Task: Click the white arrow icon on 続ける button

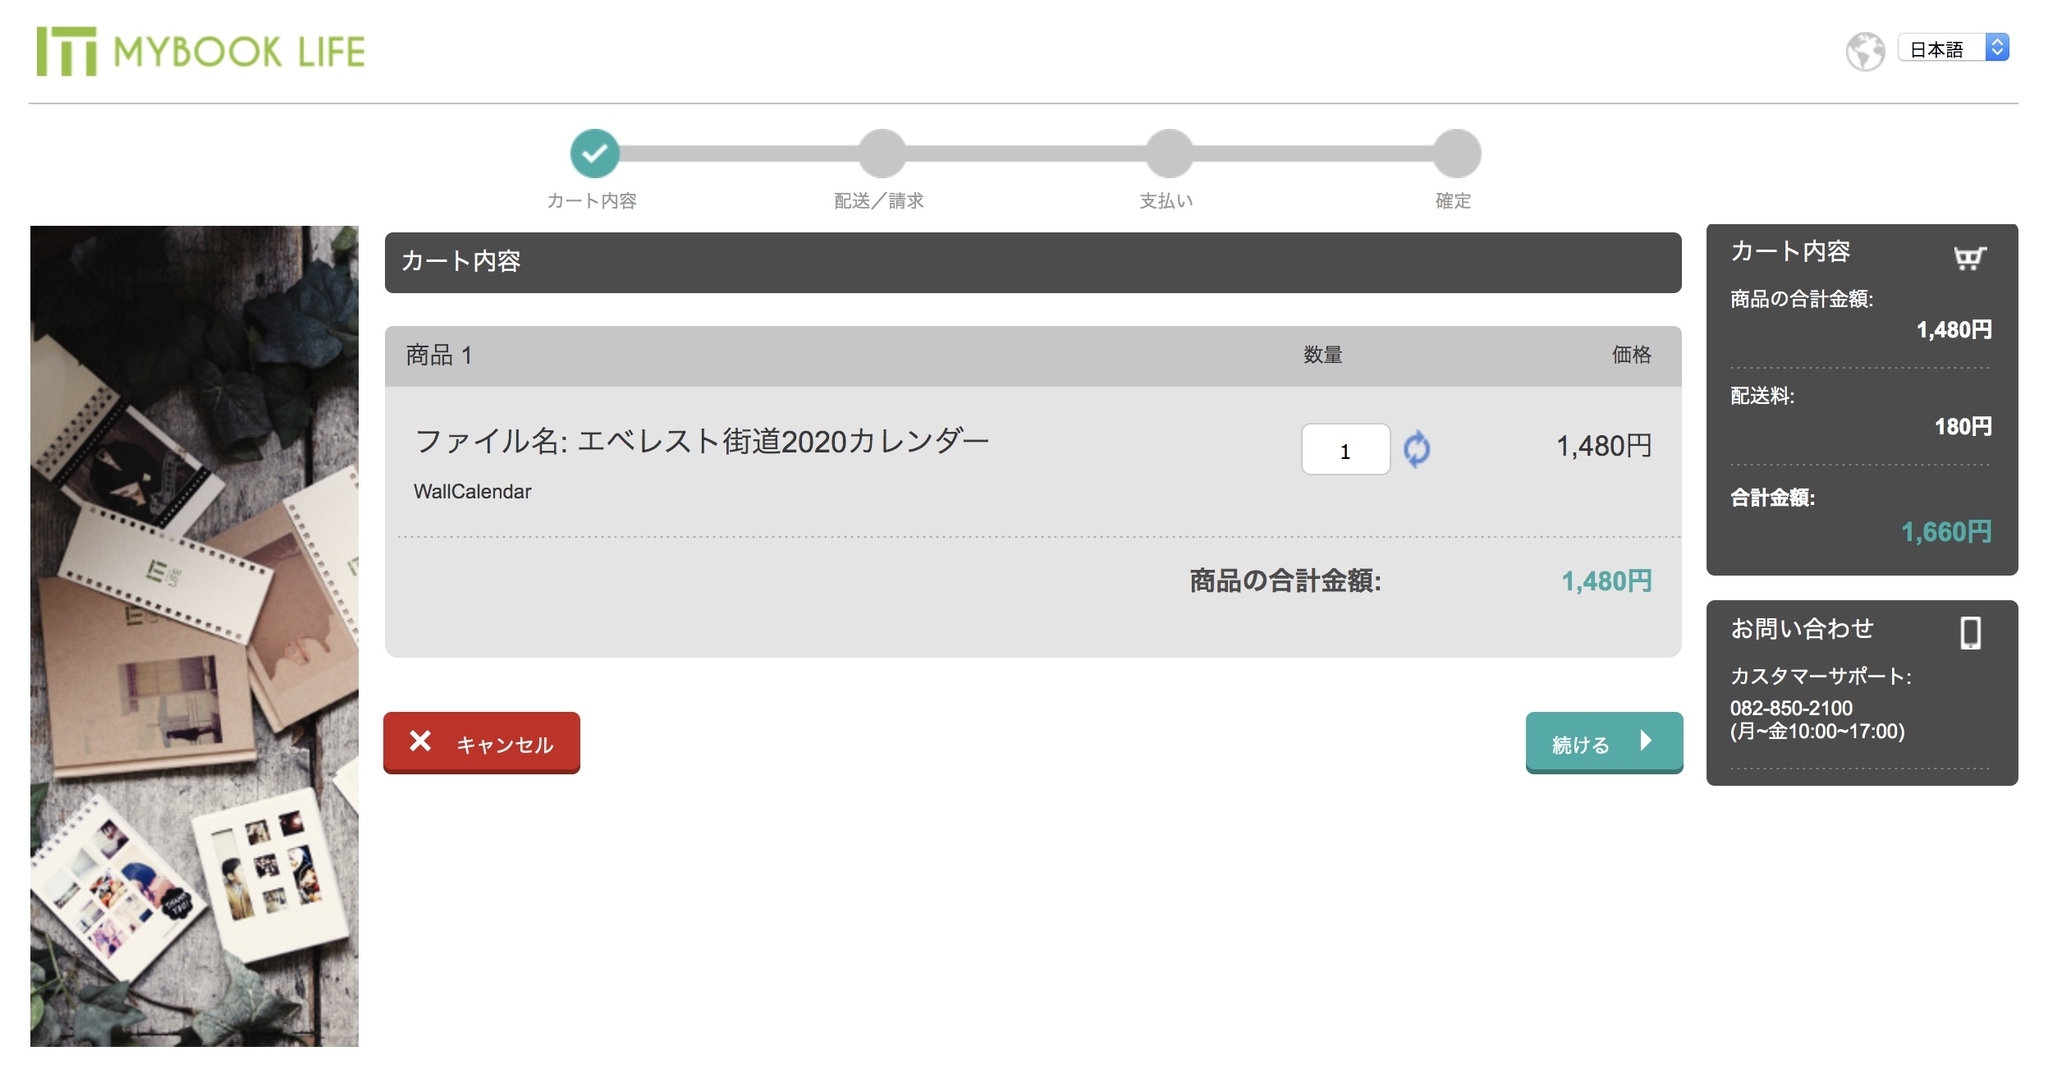Action: pyautogui.click(x=1646, y=741)
